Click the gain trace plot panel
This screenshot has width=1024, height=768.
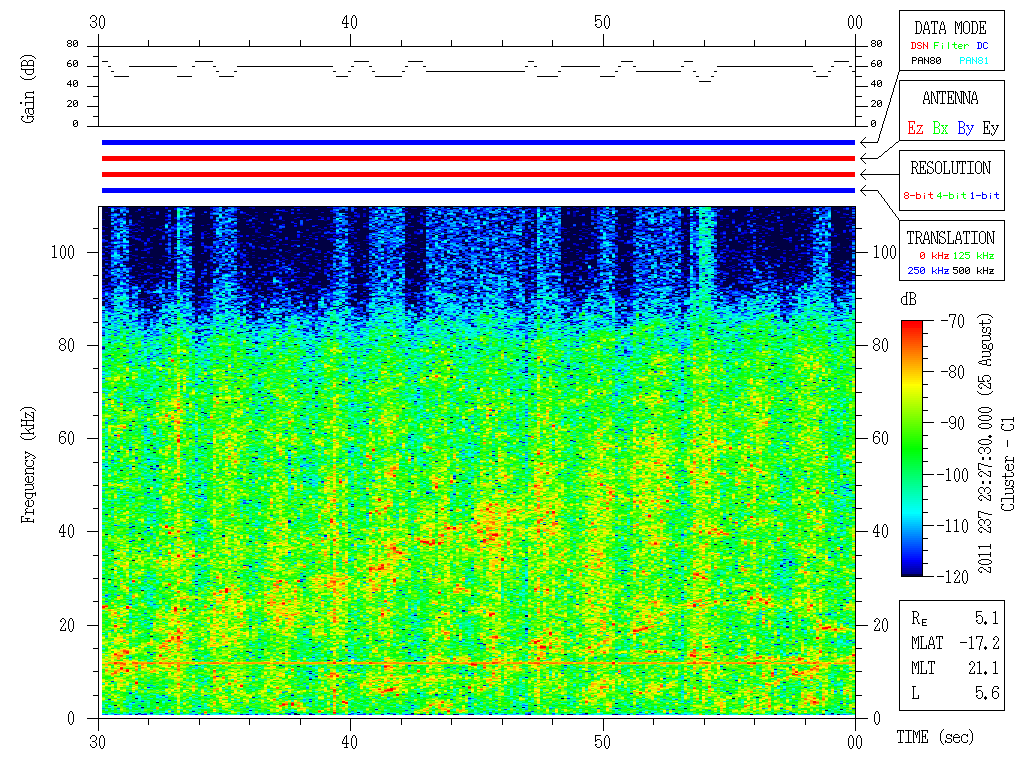click(477, 86)
